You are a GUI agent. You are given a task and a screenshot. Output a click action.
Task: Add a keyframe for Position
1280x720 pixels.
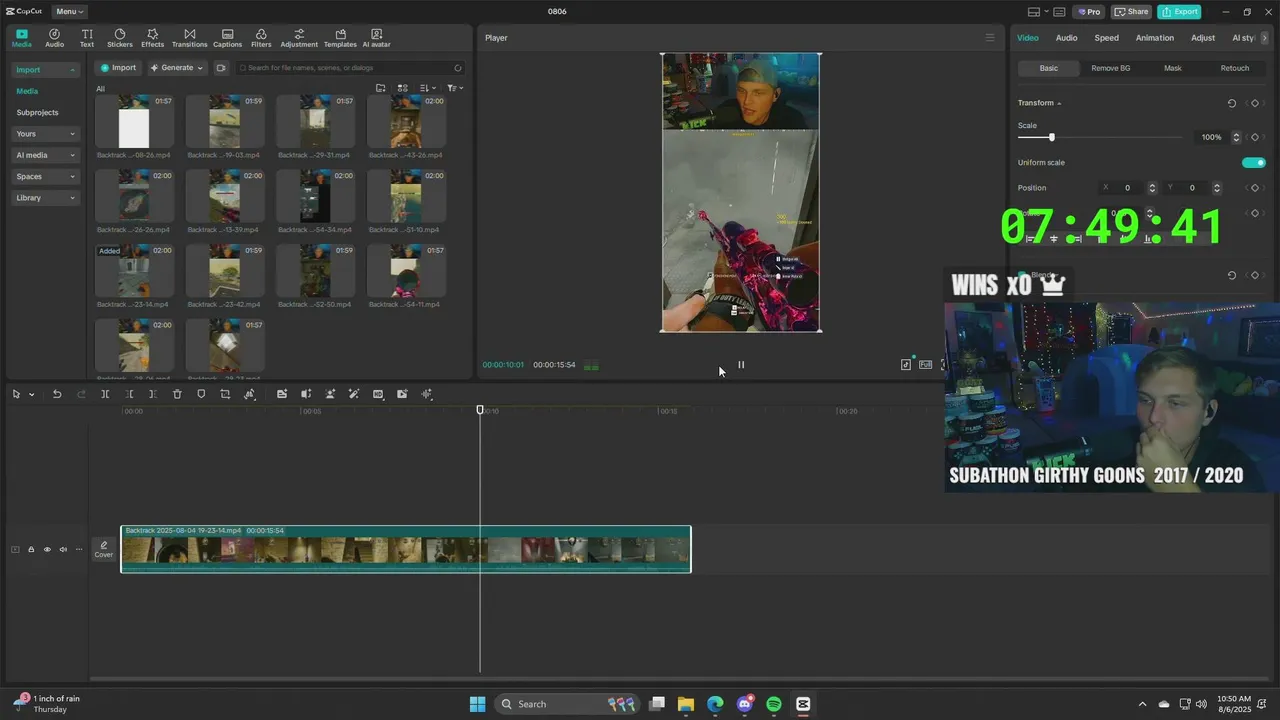[1255, 188]
